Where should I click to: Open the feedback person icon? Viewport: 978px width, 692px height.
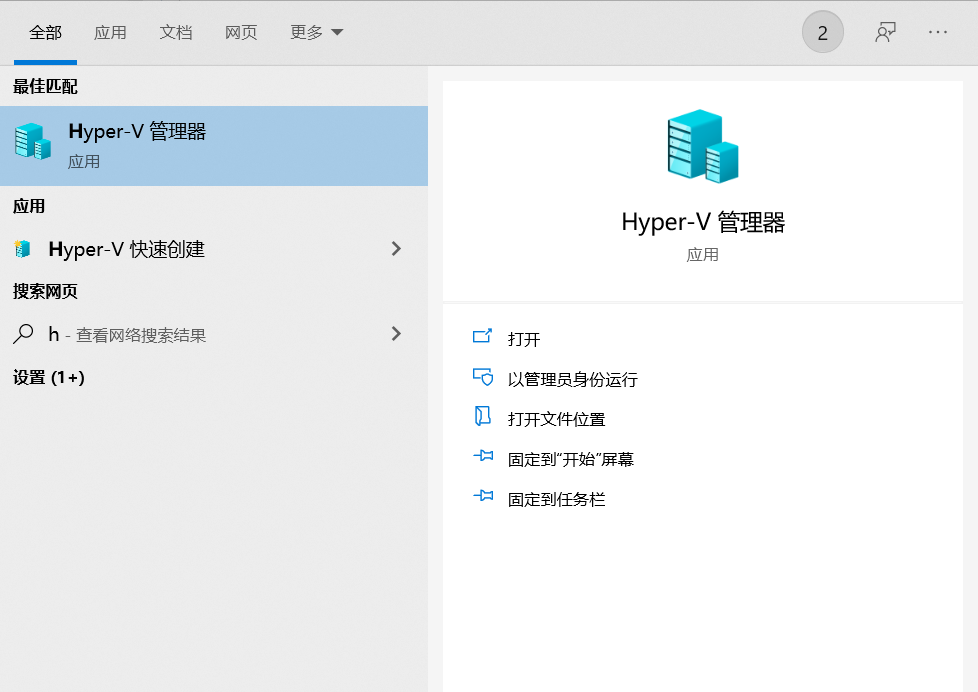[x=886, y=32]
